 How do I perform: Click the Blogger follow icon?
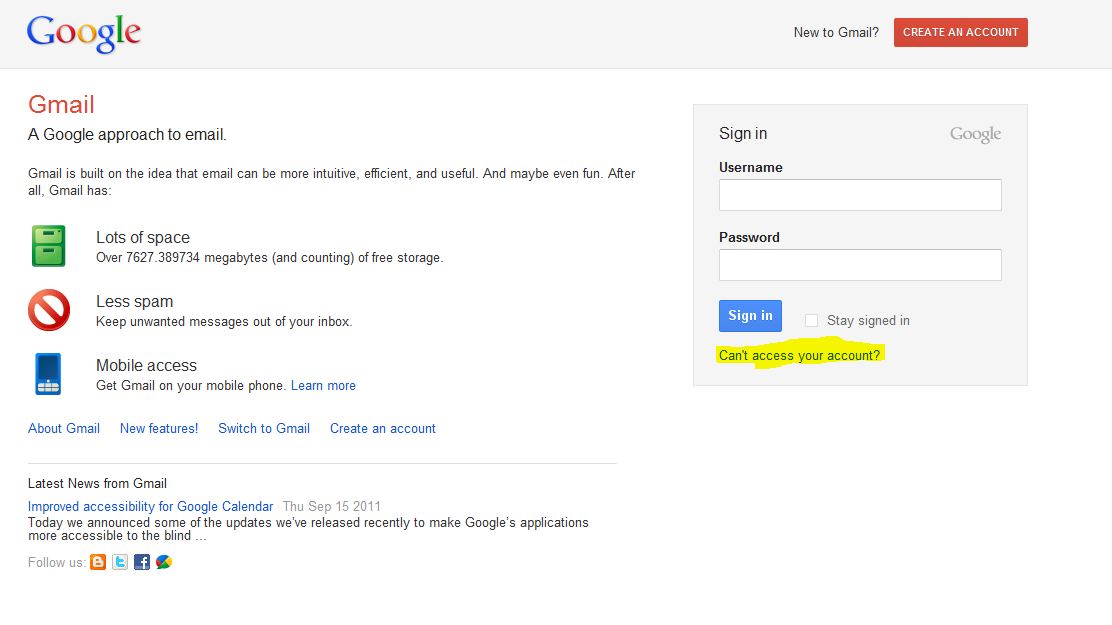[98, 562]
